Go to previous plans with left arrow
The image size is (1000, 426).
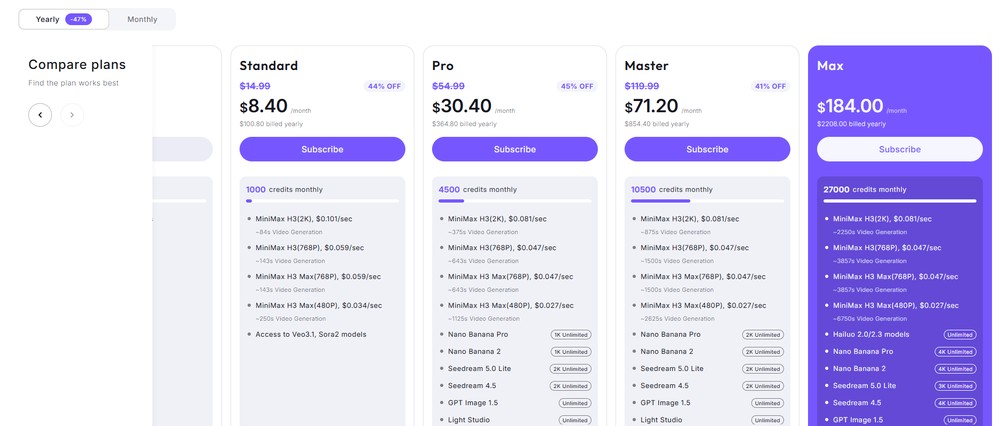tap(40, 115)
